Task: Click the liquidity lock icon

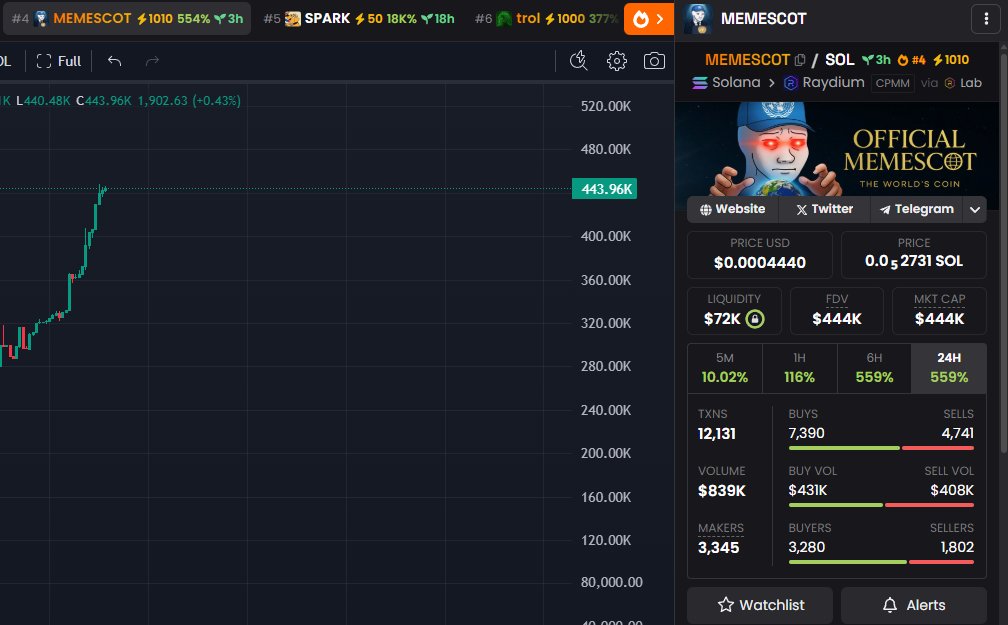Action: pos(755,319)
